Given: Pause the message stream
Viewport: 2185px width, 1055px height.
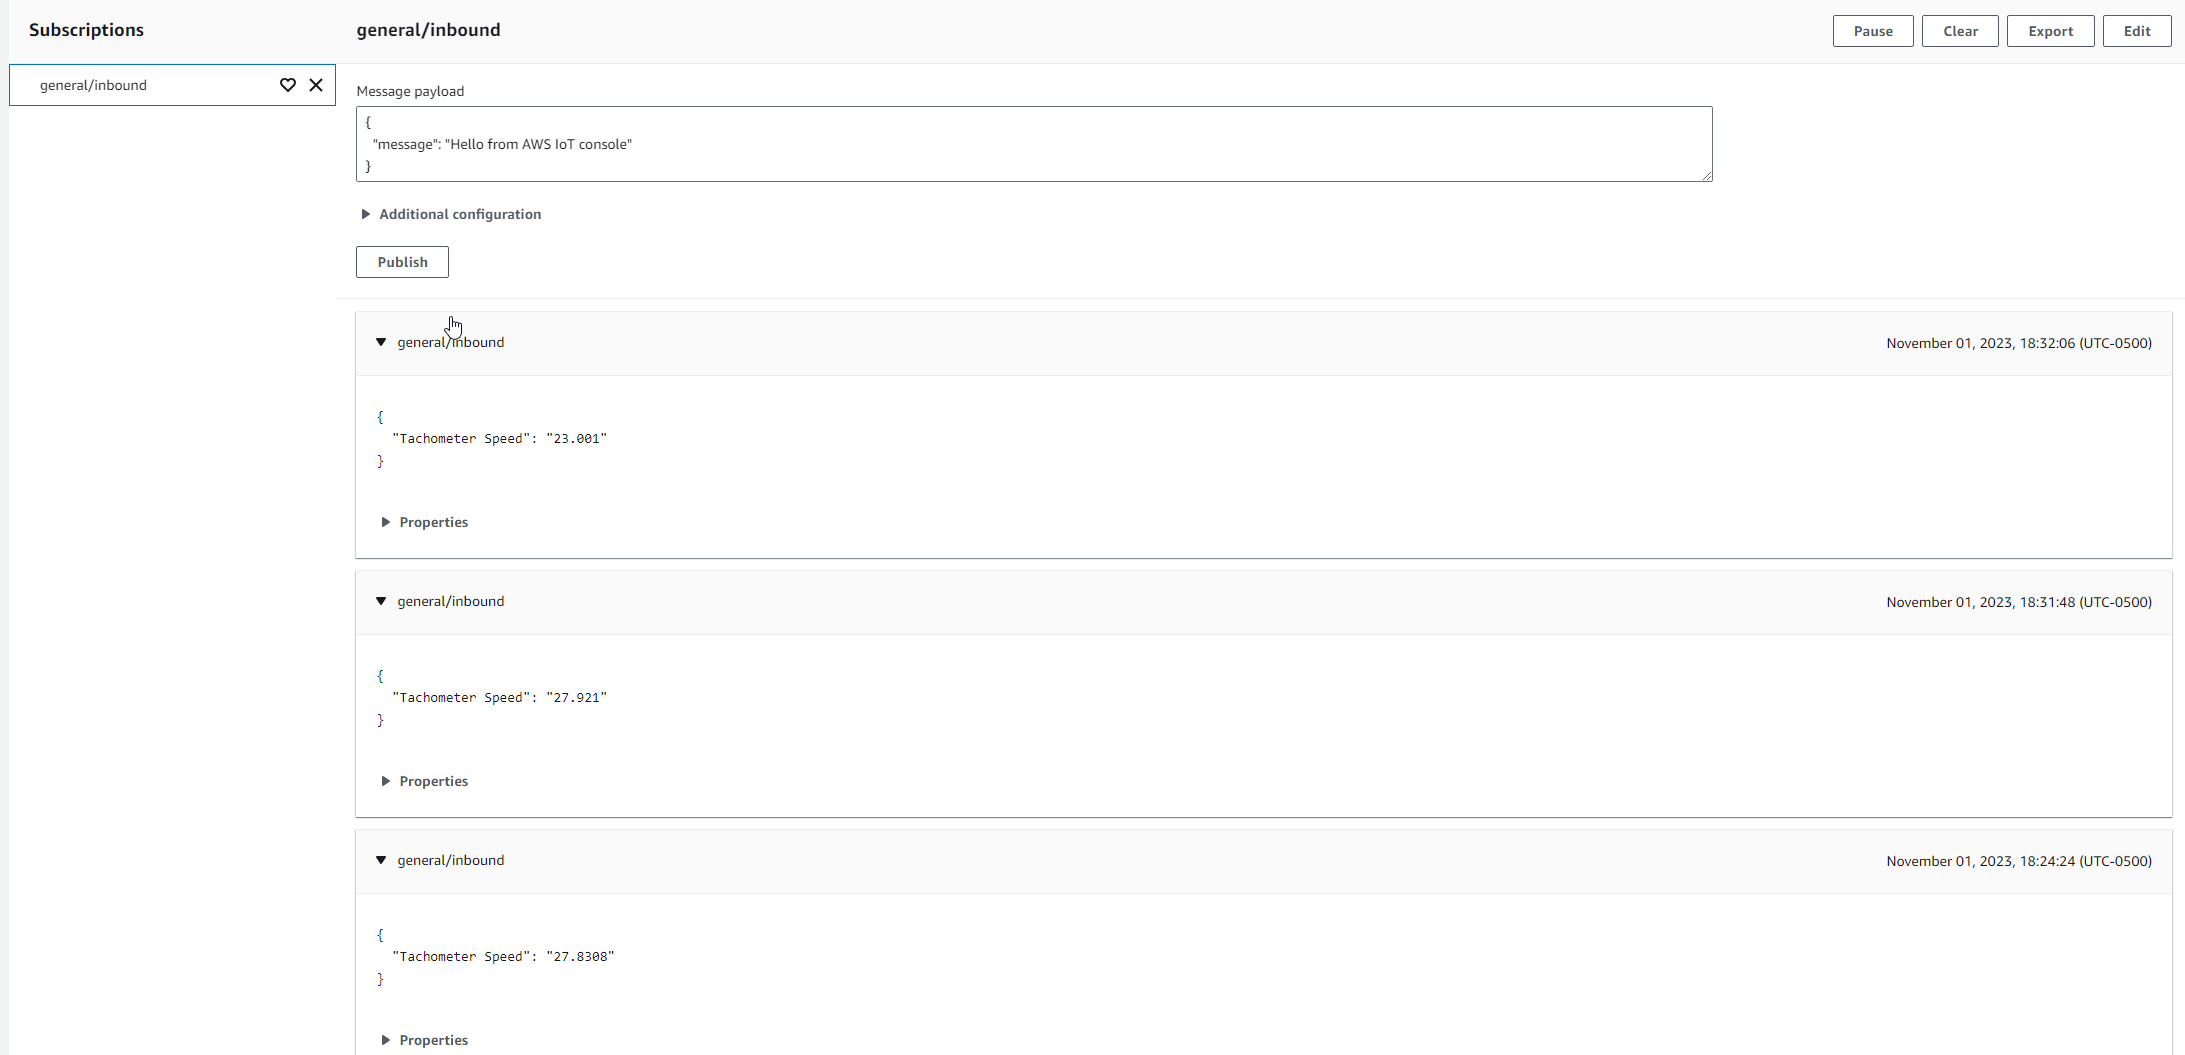Looking at the screenshot, I should (x=1872, y=31).
